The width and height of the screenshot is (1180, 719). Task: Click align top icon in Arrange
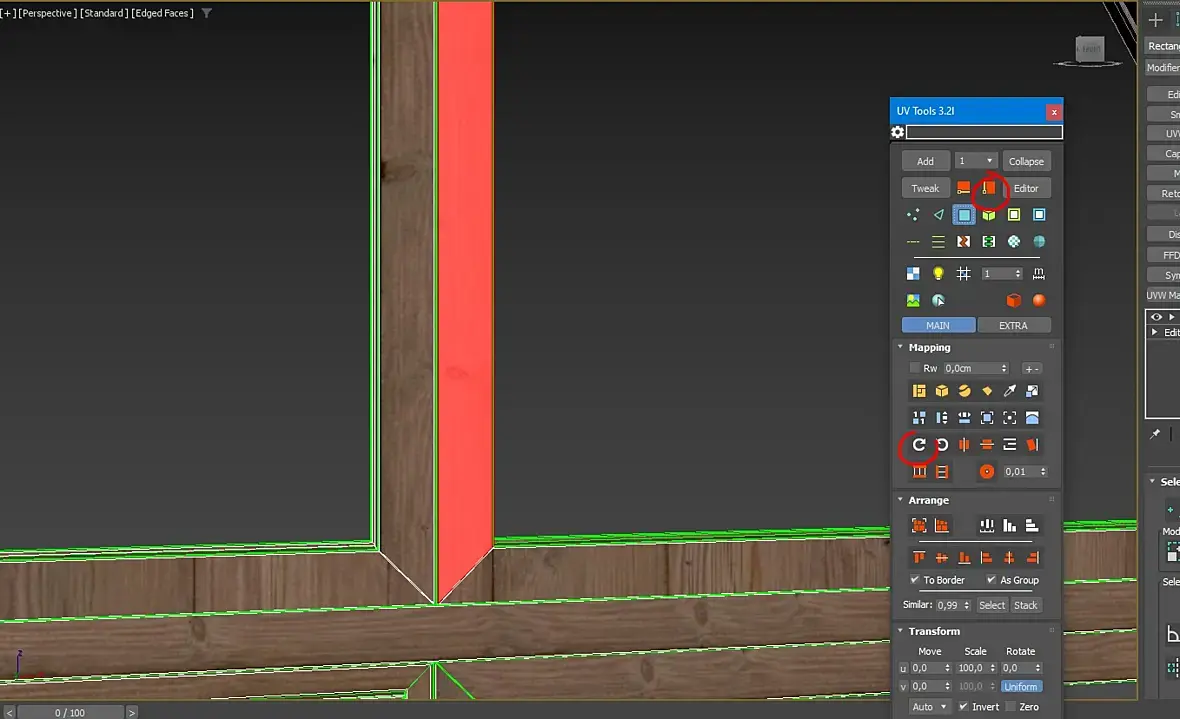click(919, 558)
